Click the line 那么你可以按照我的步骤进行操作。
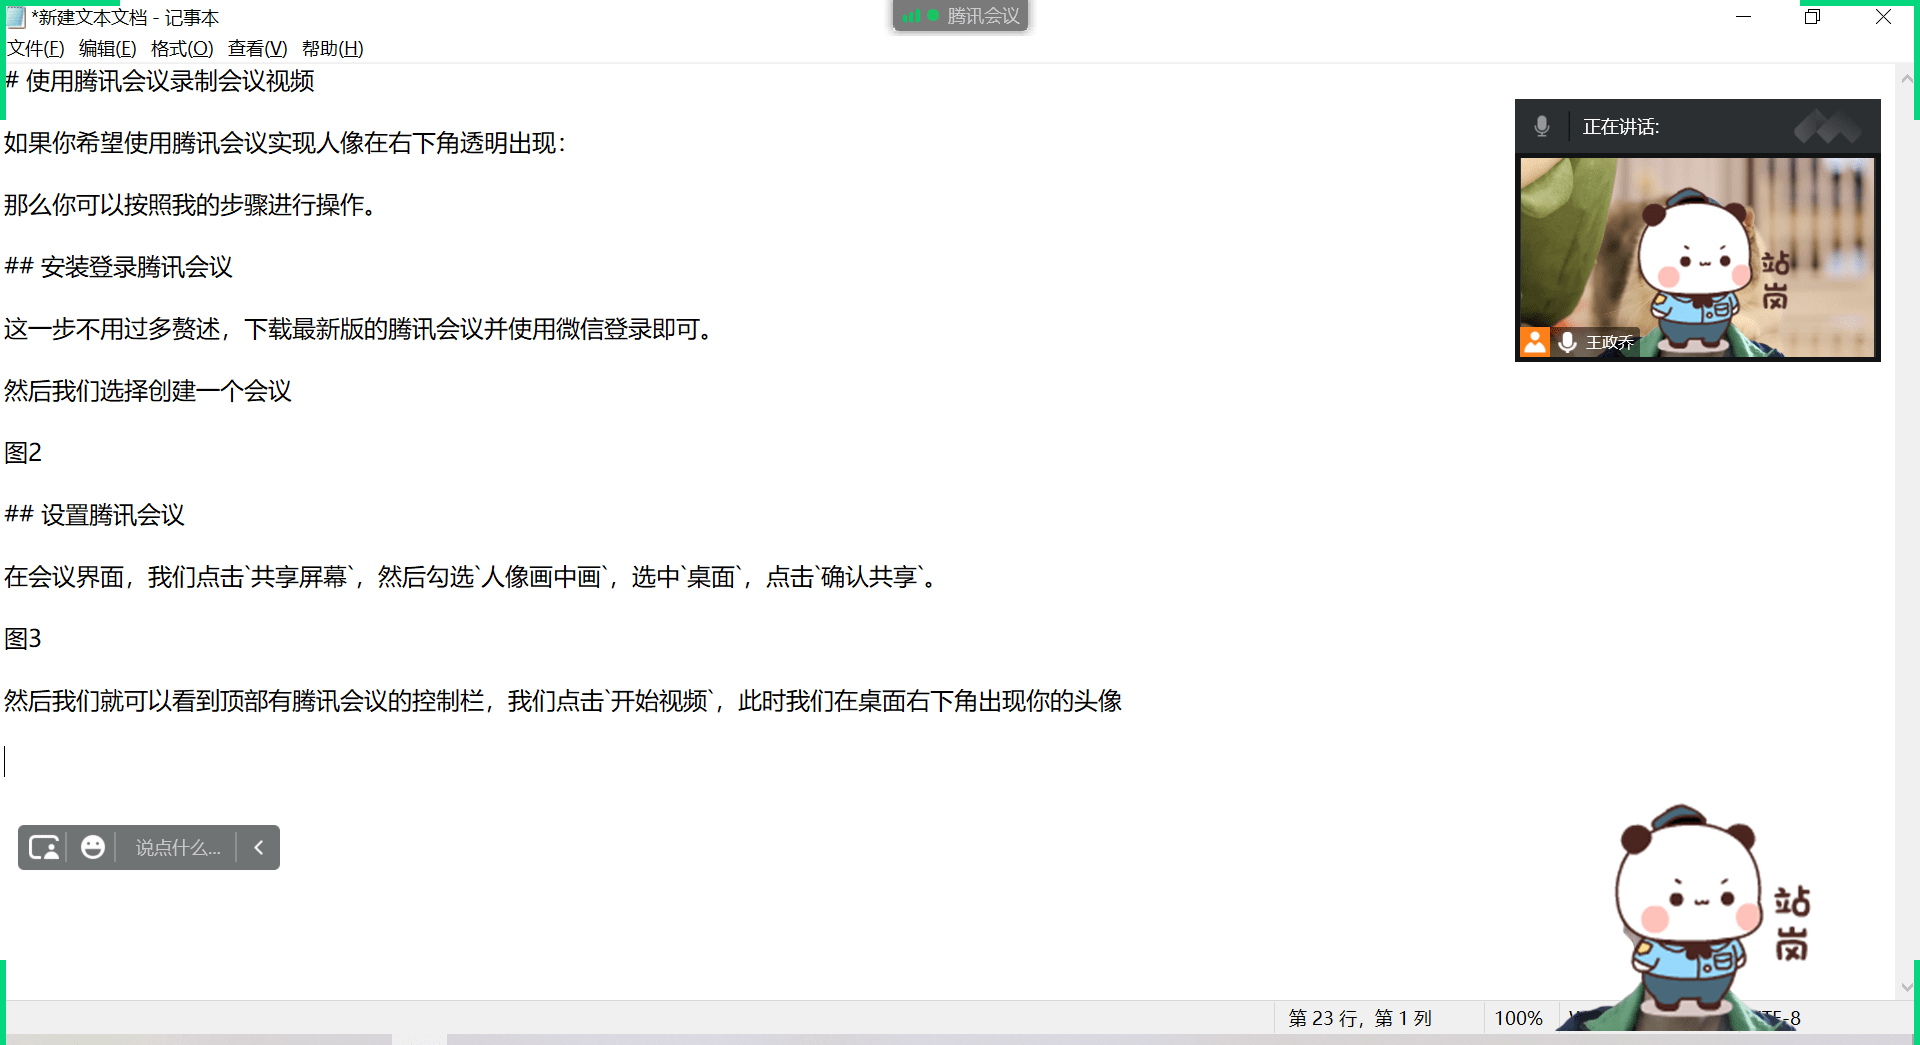Image resolution: width=1920 pixels, height=1045 pixels. pos(191,205)
